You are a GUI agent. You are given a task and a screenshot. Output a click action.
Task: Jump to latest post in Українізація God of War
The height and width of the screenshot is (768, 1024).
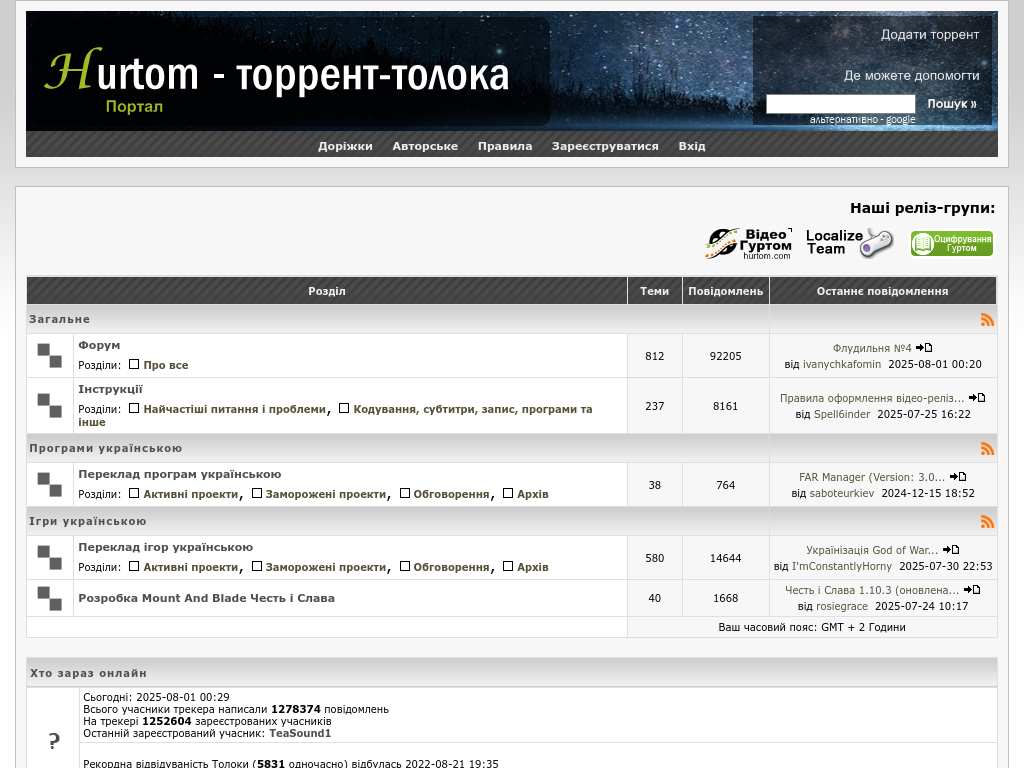951,550
